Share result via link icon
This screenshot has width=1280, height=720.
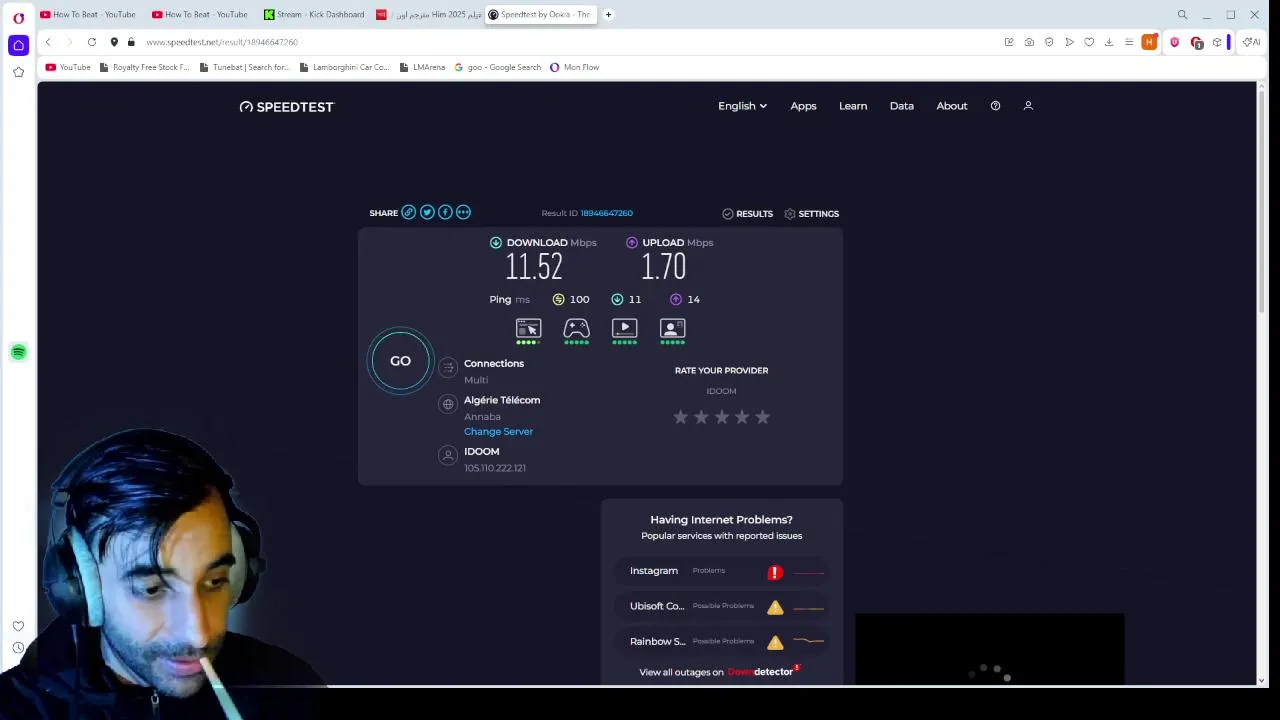coord(408,212)
